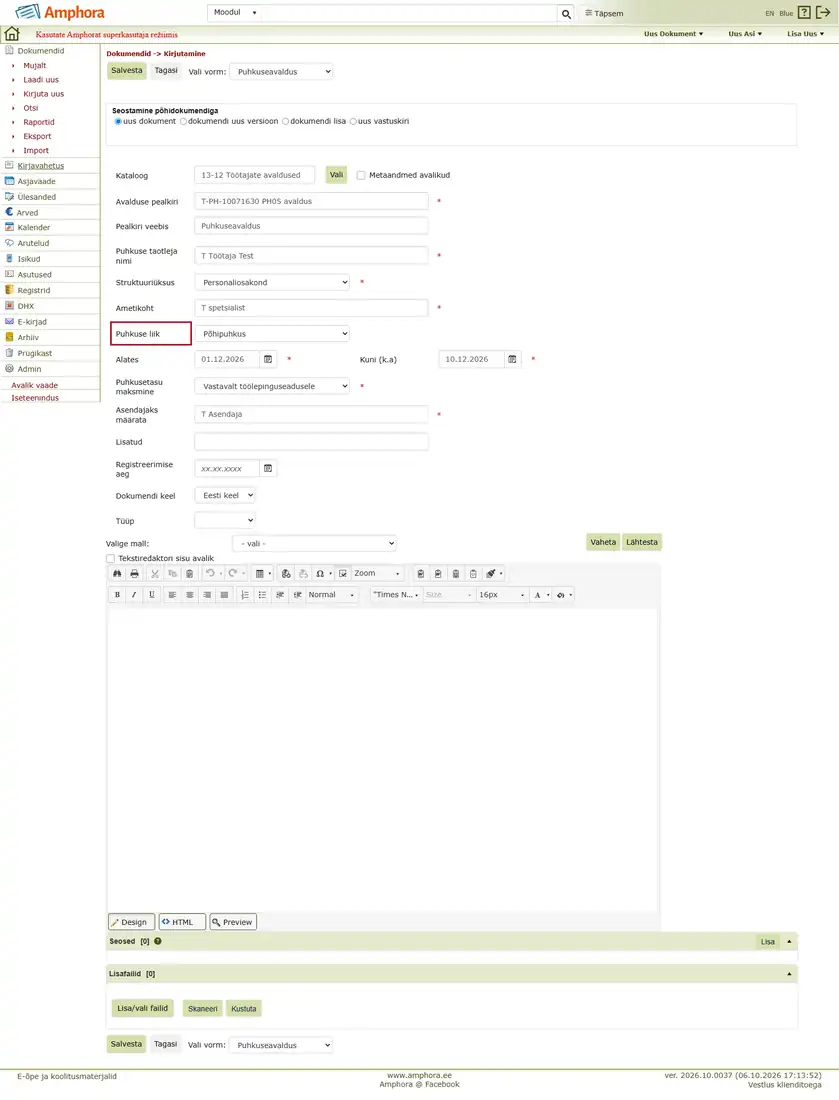Click the Vali button next to Kataloog
The width and height of the screenshot is (839, 1100).
tap(337, 175)
